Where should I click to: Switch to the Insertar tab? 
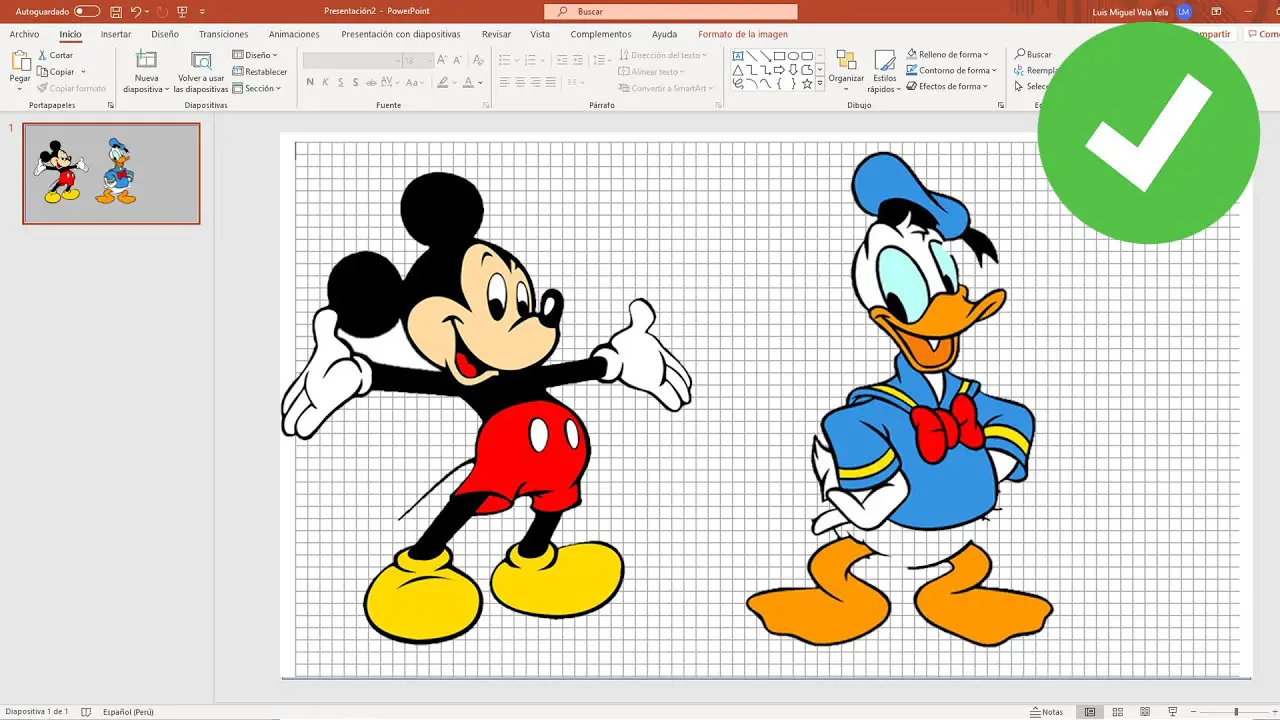click(116, 34)
